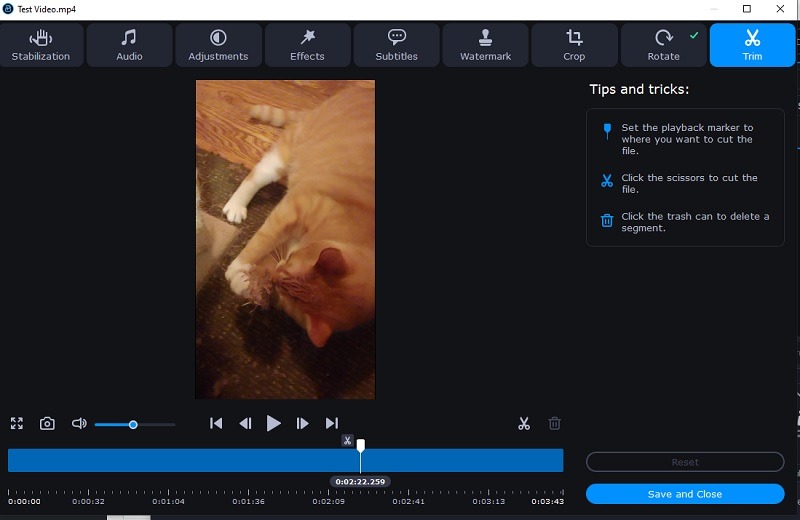Switch to the Subtitles tab
Image resolution: width=800 pixels, height=520 pixels.
[x=396, y=45]
